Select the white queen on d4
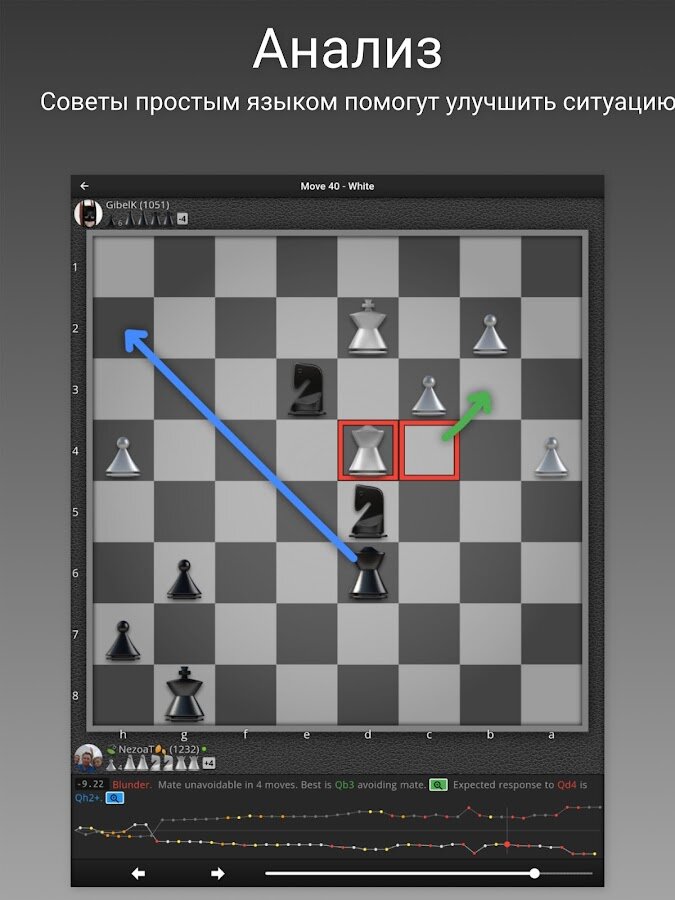Viewport: 675px width, 900px height. click(367, 450)
